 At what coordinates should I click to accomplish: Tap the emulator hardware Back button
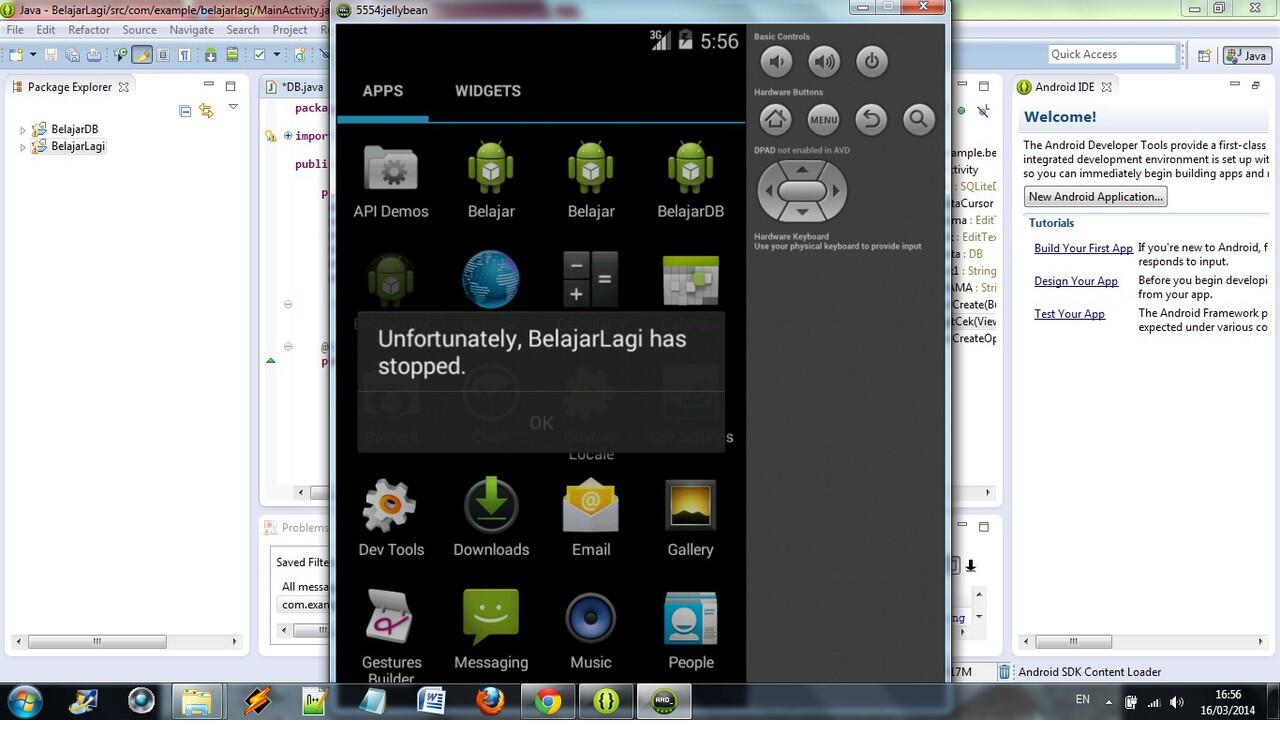871,120
